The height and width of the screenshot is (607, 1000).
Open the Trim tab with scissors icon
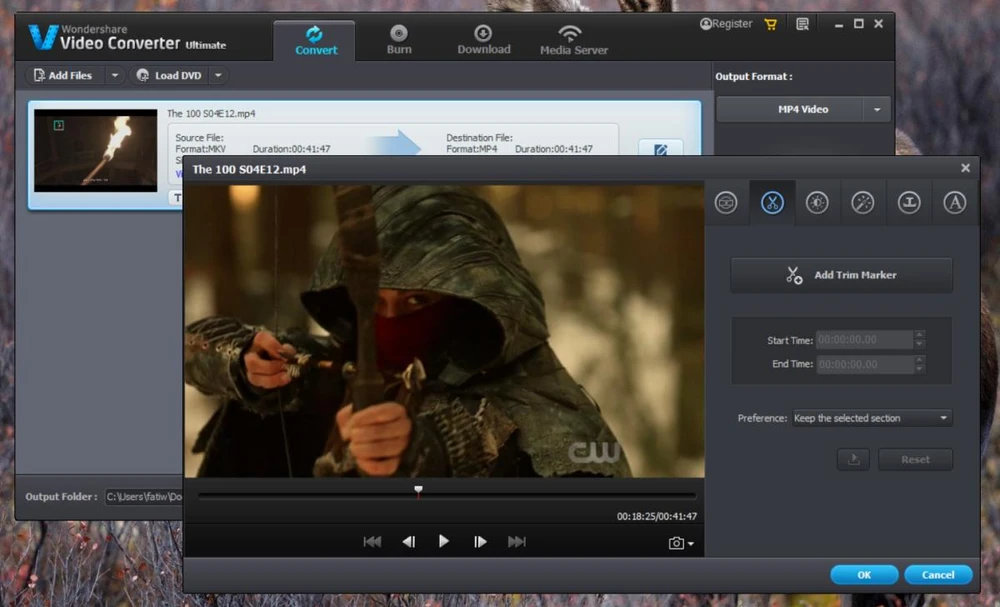click(x=771, y=203)
